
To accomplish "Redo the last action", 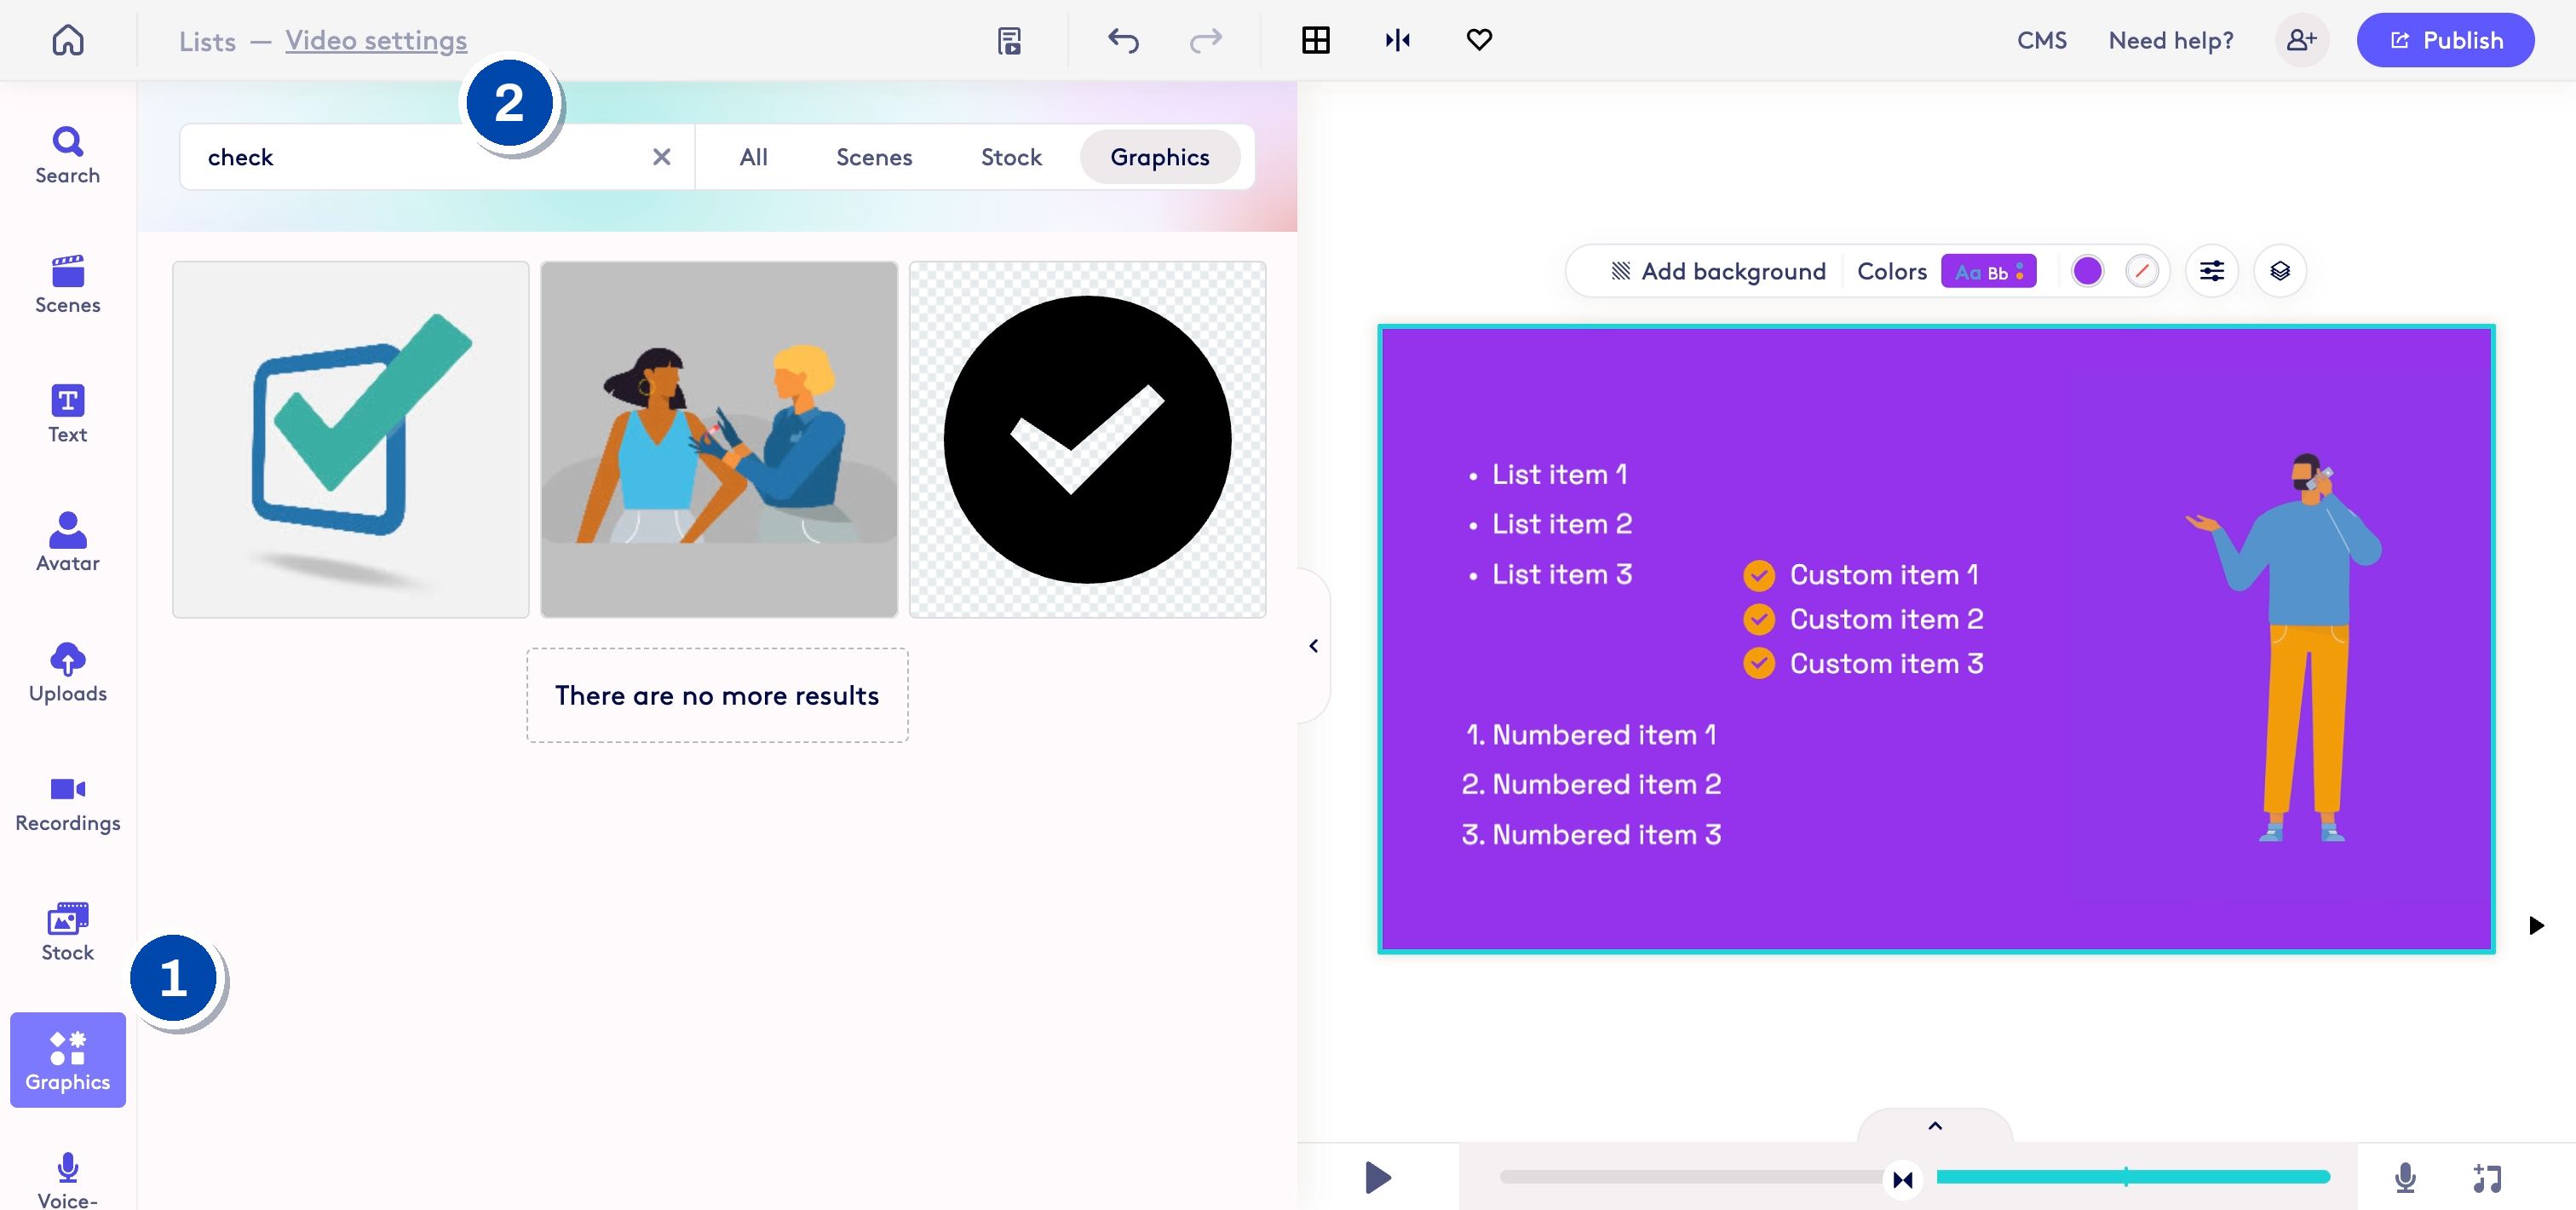I will point(1205,41).
